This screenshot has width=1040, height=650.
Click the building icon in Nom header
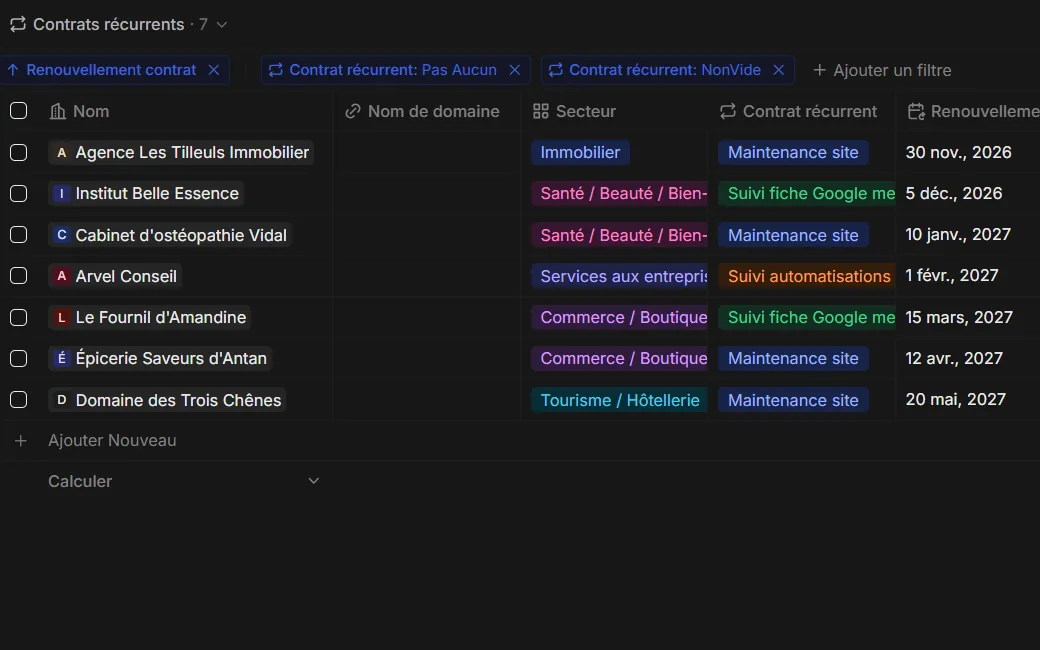(x=58, y=111)
